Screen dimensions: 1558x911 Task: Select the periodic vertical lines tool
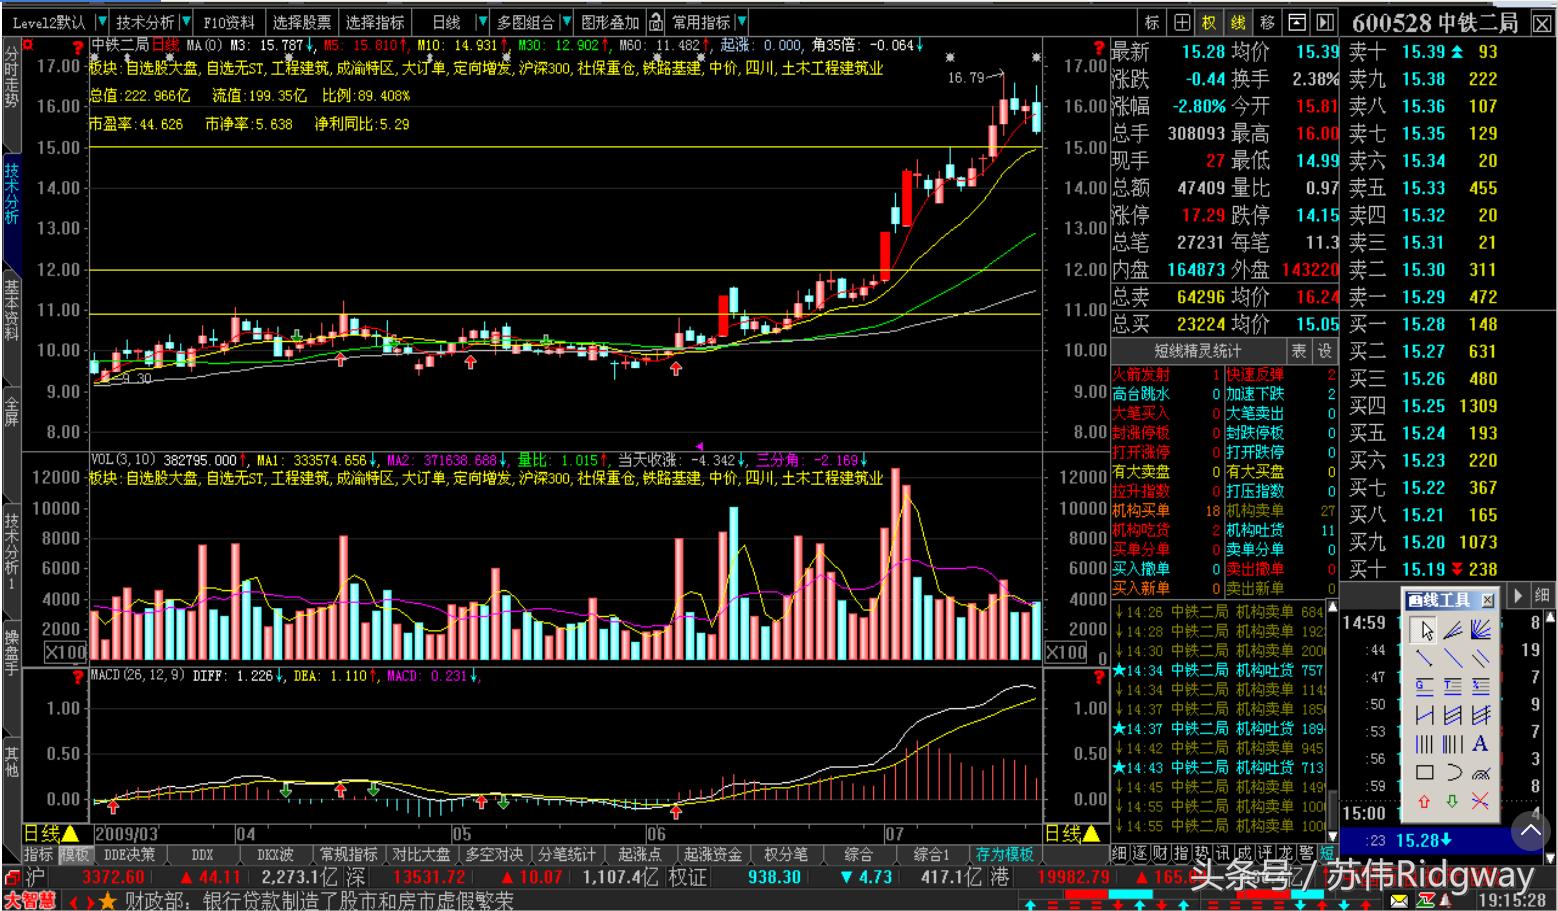point(1425,744)
